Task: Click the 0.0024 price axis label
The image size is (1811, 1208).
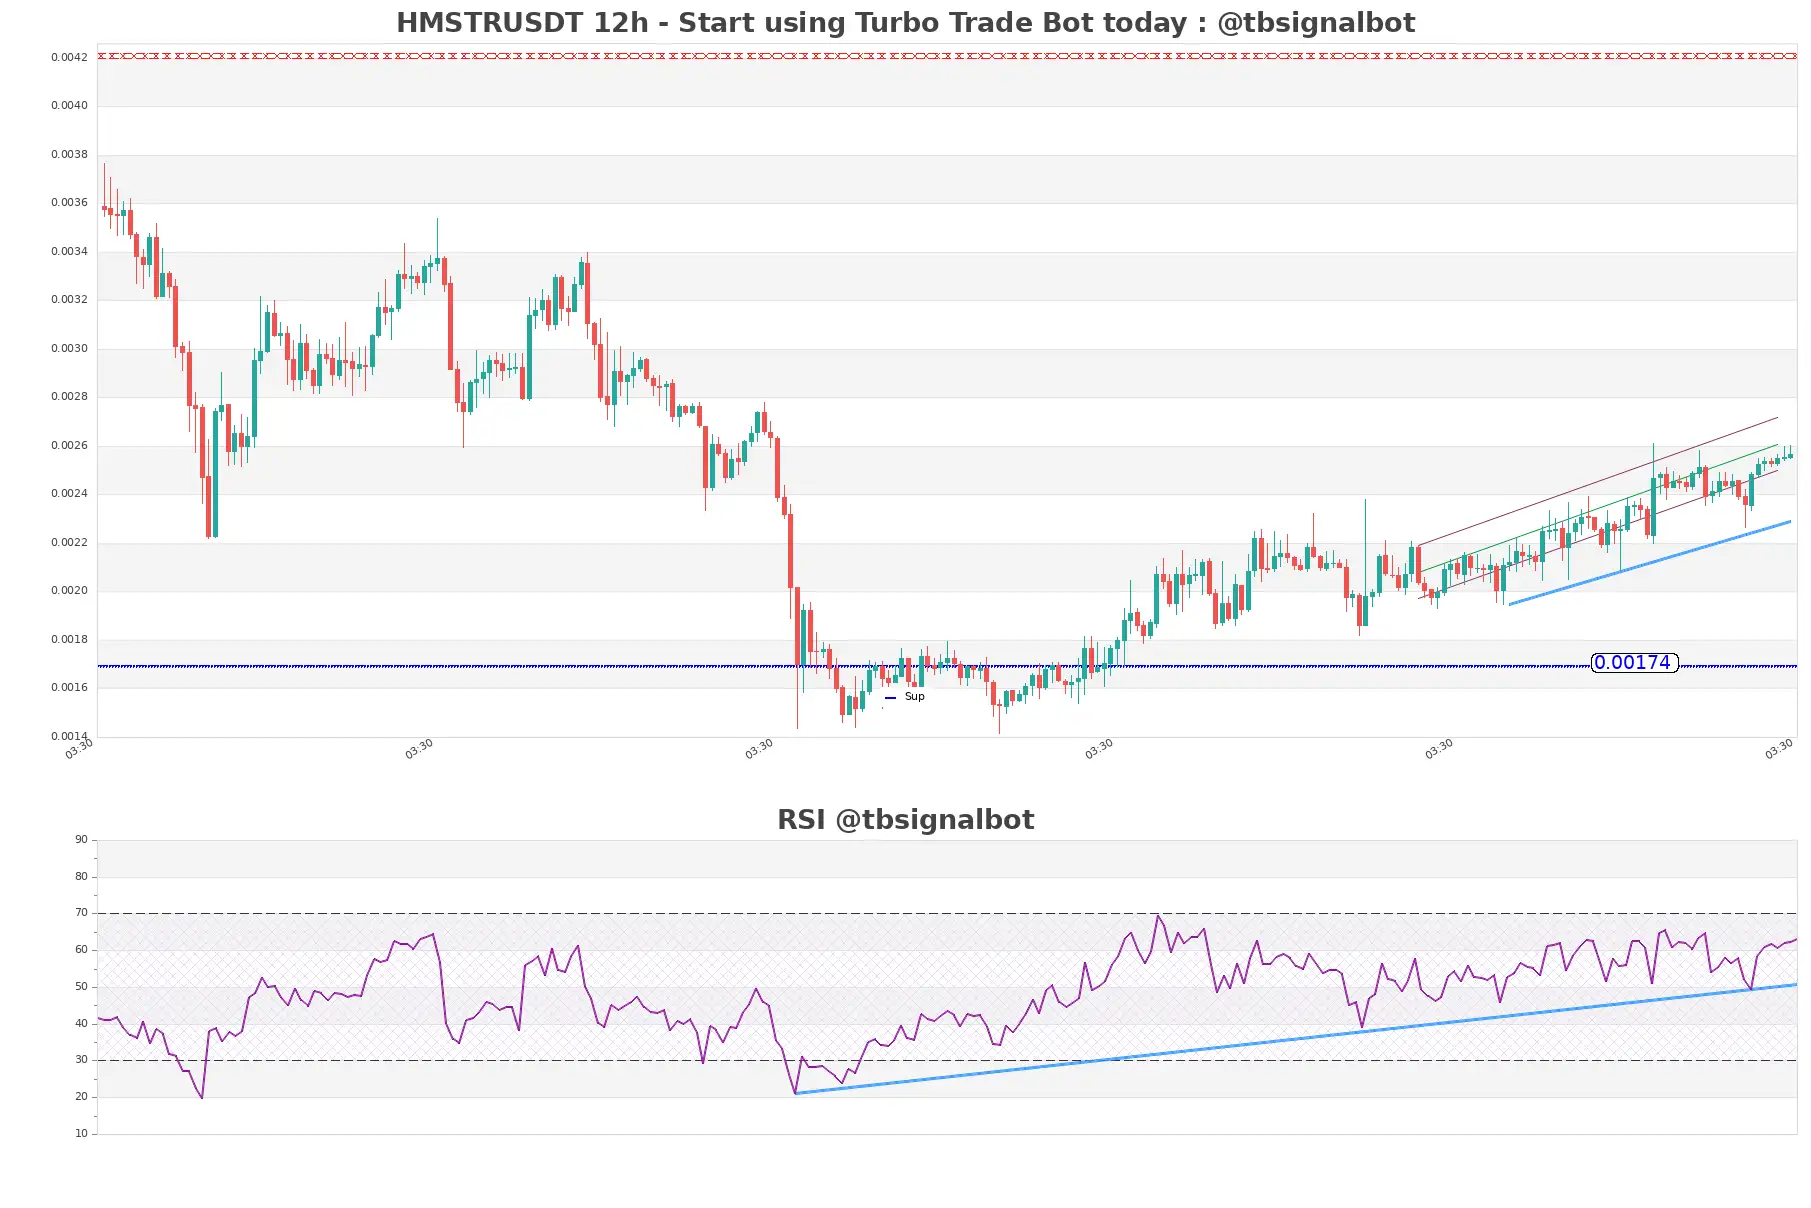Action: (x=69, y=493)
